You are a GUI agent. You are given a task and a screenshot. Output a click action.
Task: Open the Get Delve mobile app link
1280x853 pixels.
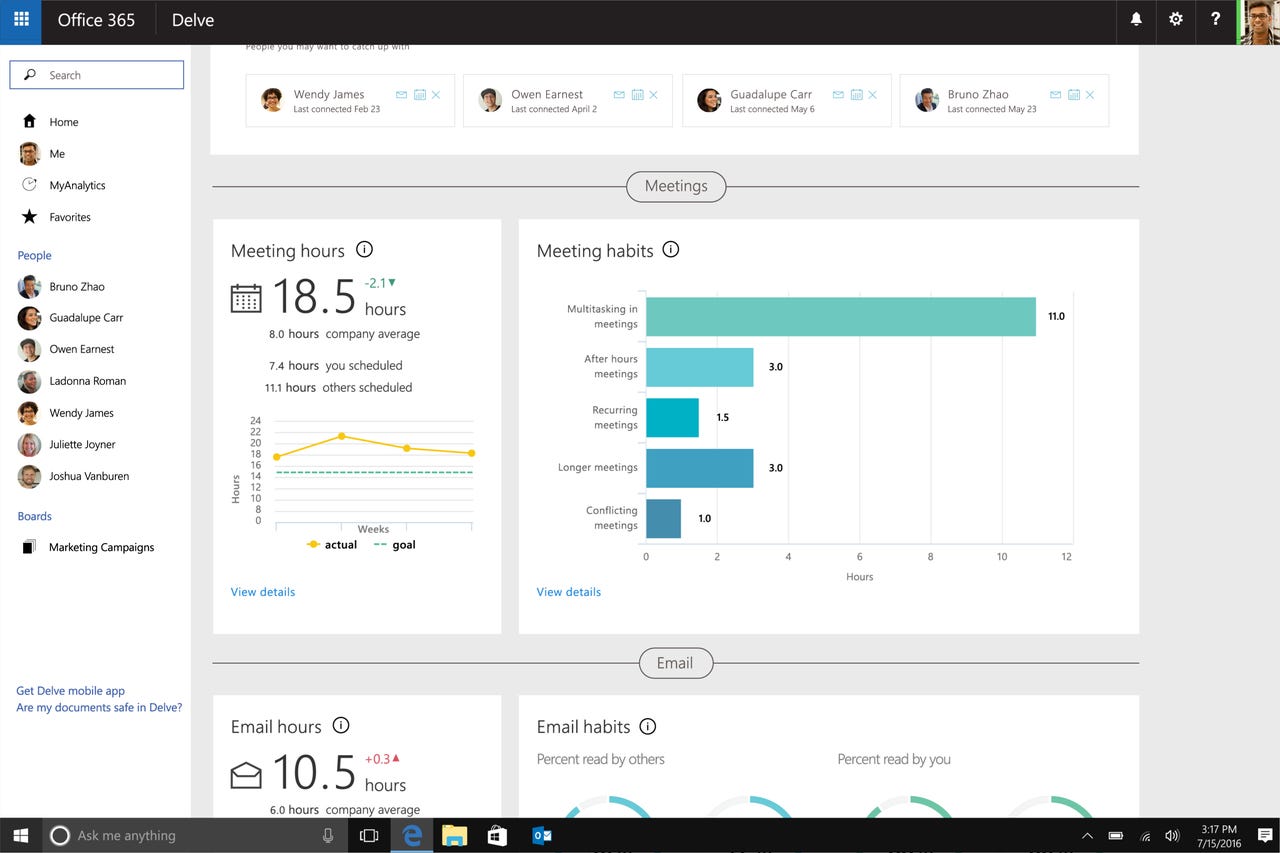(x=69, y=690)
